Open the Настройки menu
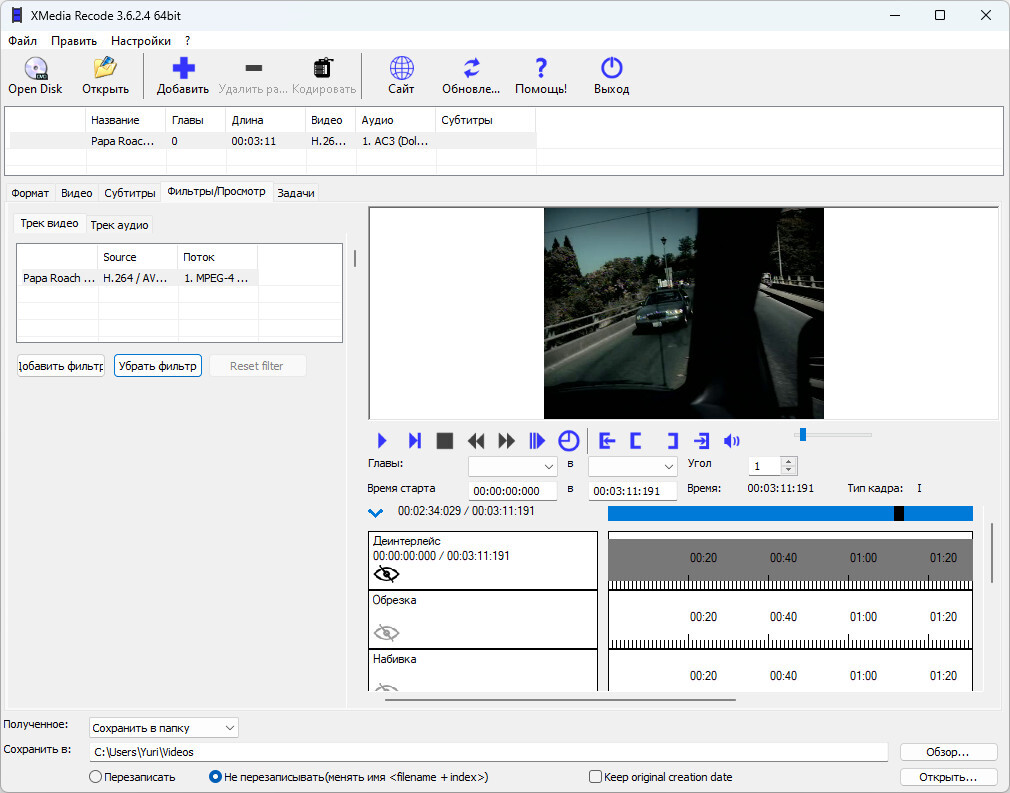Viewport: 1010px width, 793px height. click(x=141, y=41)
